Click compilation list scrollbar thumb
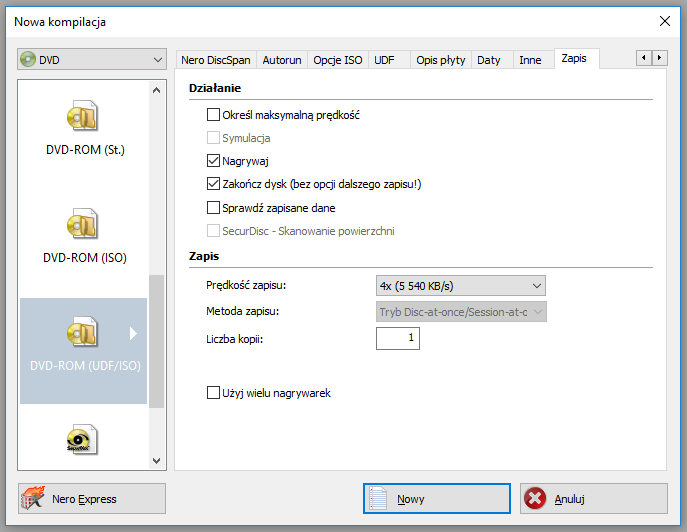 click(x=156, y=341)
